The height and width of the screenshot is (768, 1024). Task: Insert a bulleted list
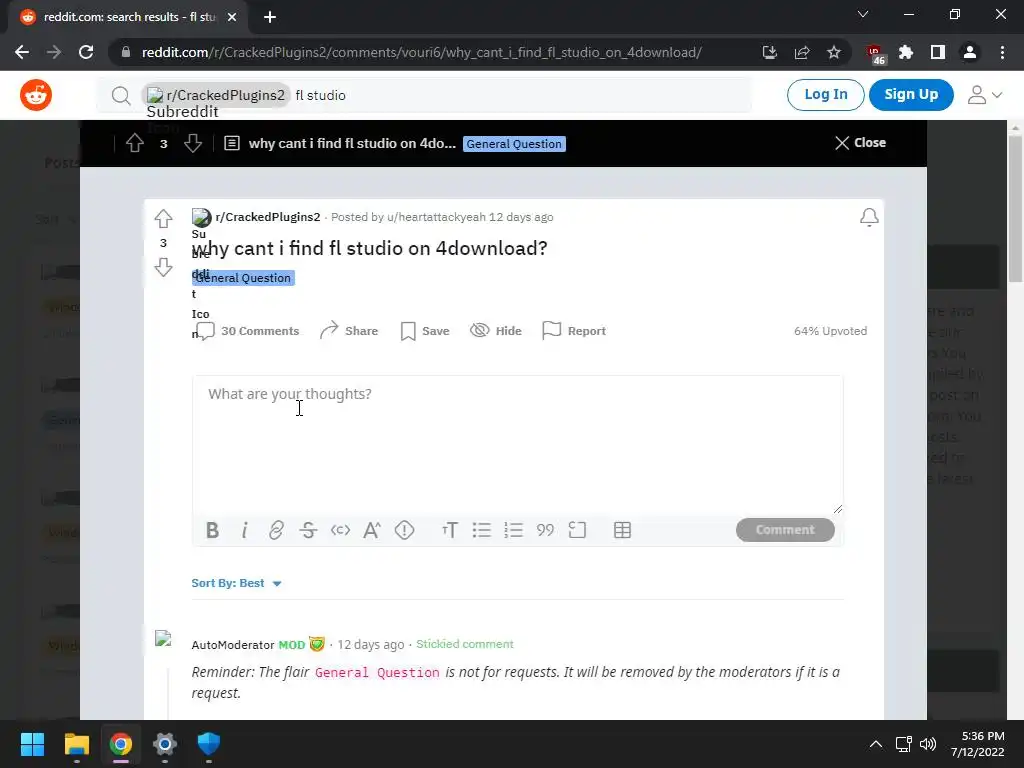pyautogui.click(x=481, y=530)
